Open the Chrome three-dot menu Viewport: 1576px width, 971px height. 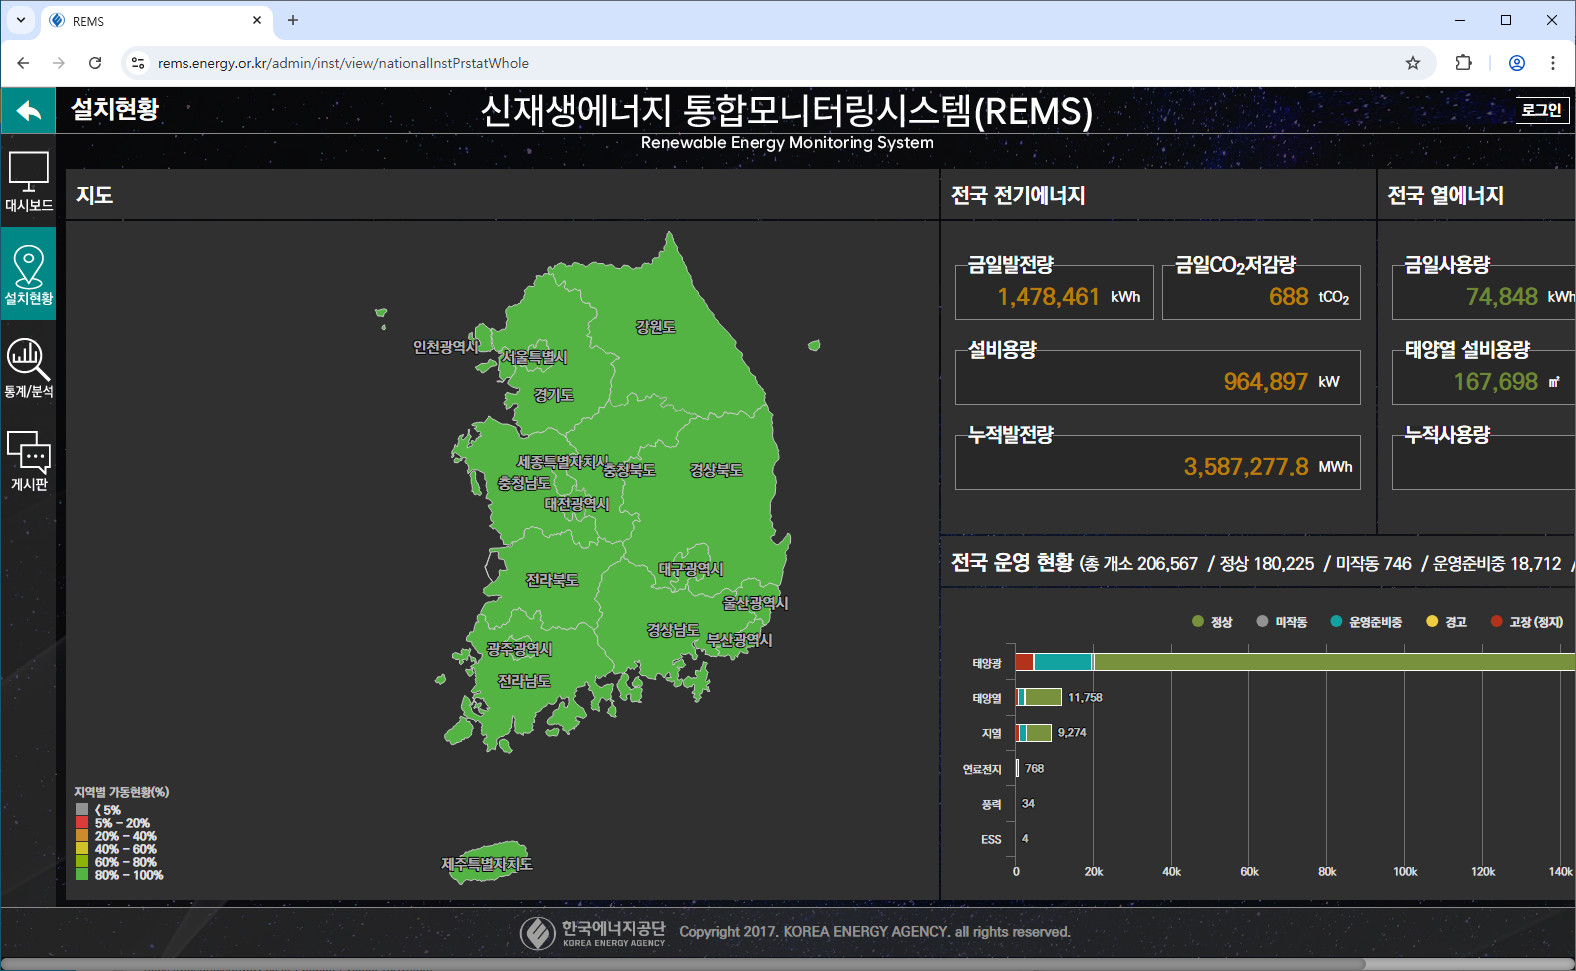coord(1553,63)
